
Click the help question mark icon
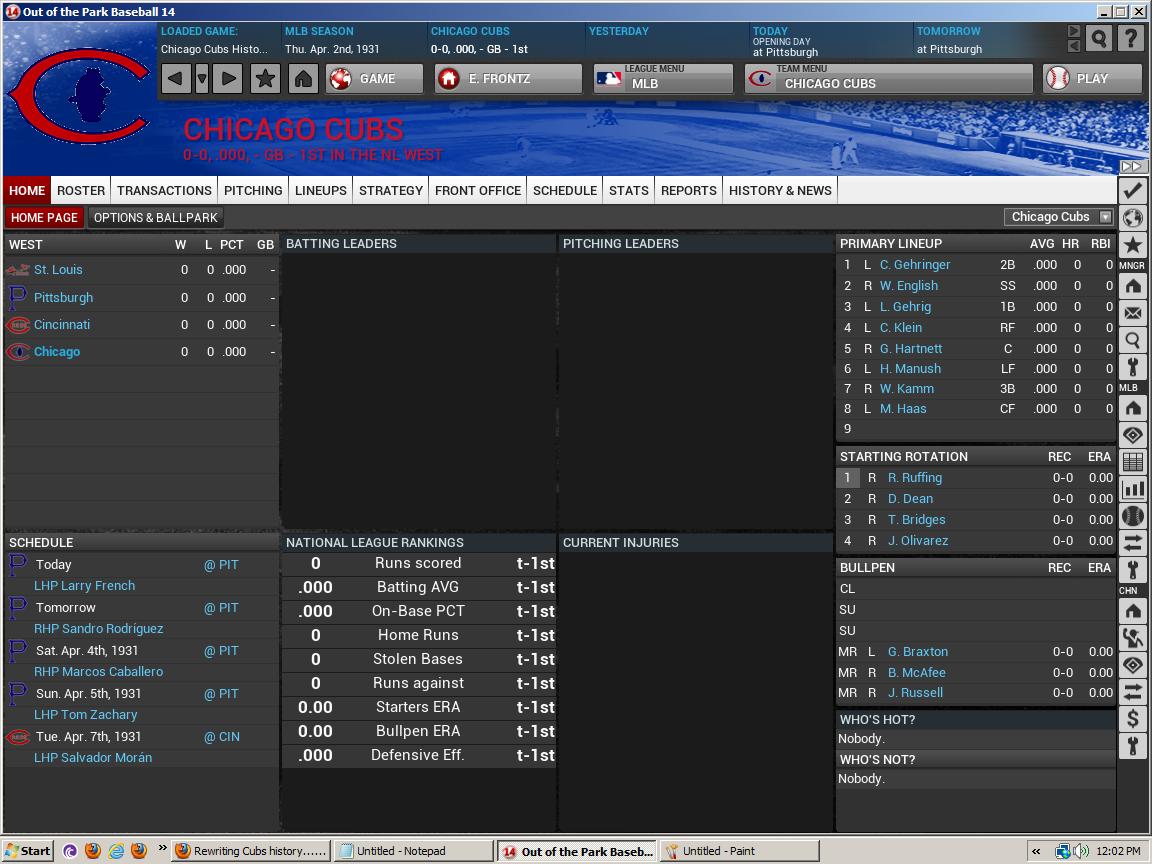[x=1129, y=38]
